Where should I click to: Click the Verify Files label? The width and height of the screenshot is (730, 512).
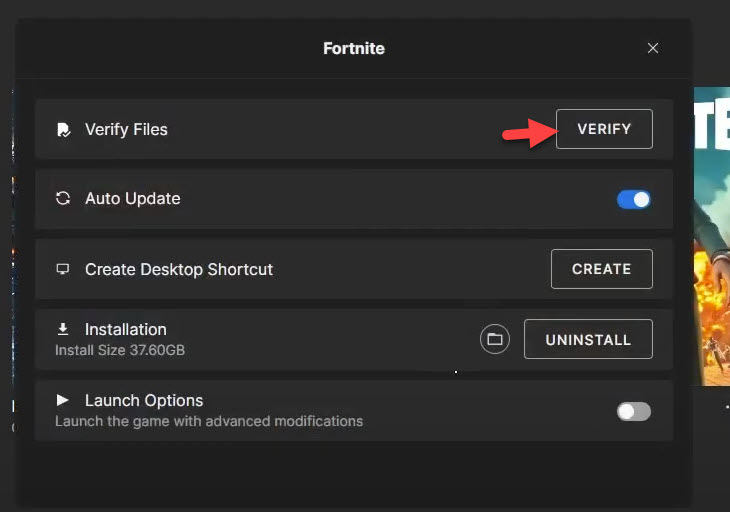(x=126, y=130)
